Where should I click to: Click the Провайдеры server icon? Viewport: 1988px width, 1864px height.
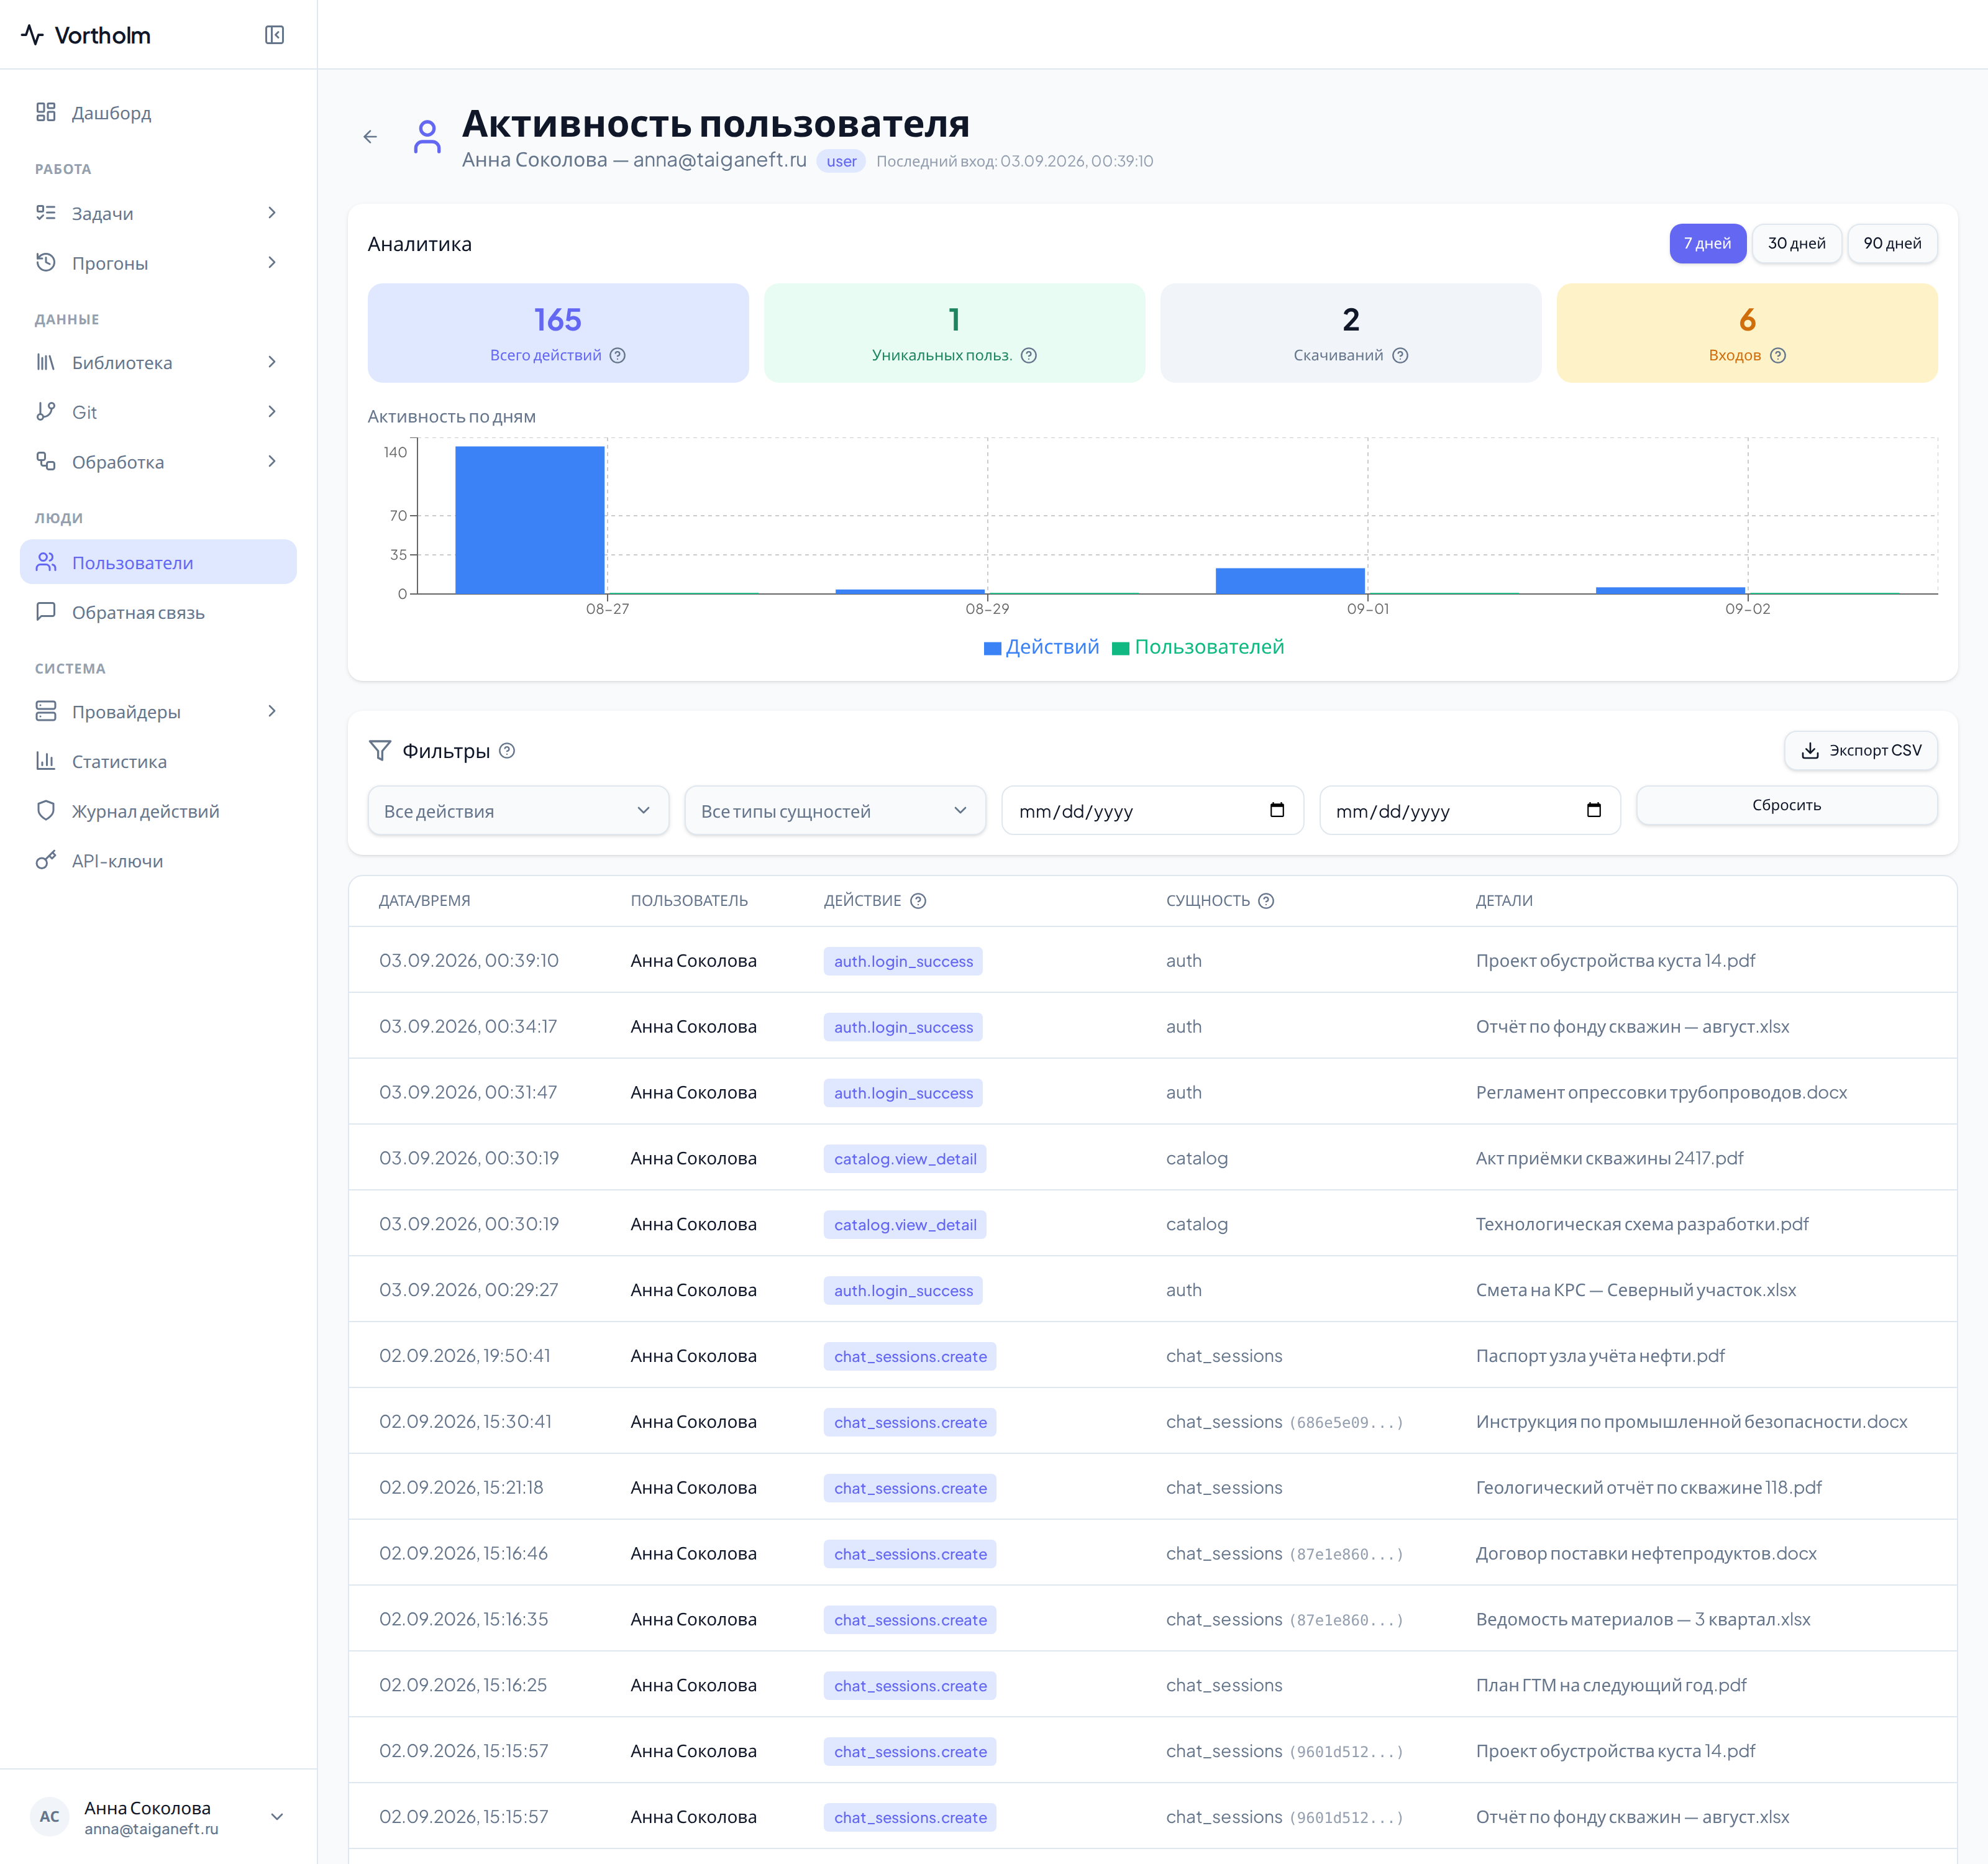pyautogui.click(x=46, y=711)
